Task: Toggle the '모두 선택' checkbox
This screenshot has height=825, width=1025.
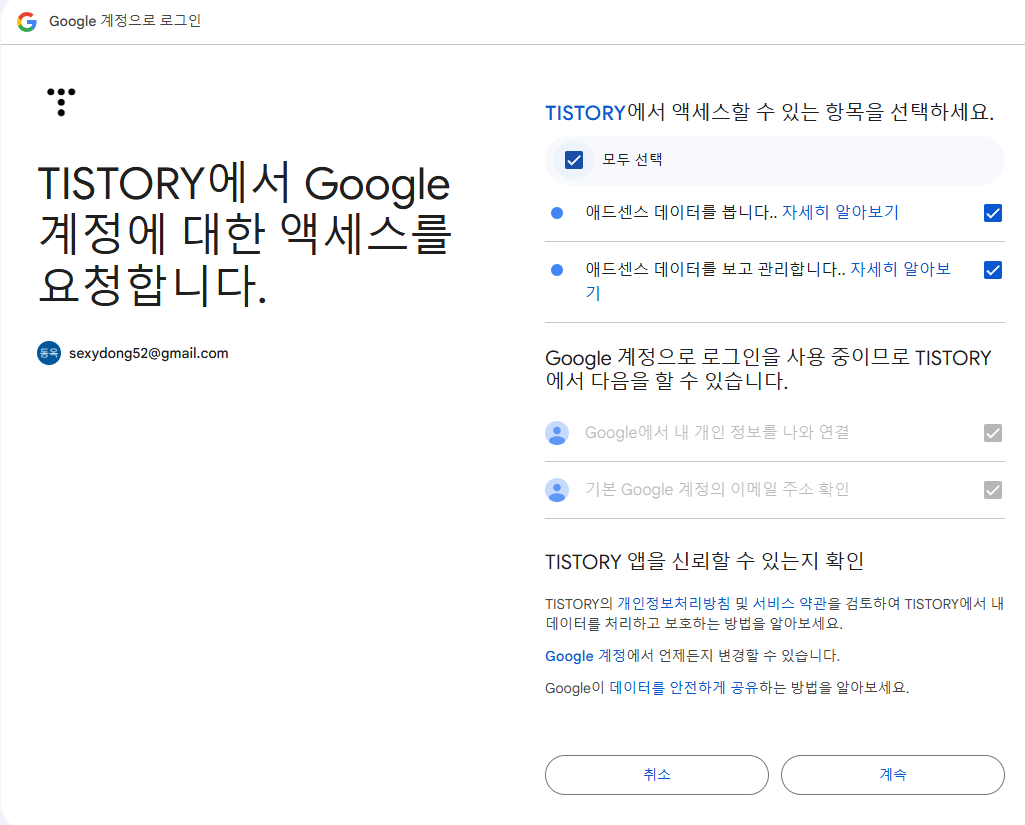Action: [574, 160]
